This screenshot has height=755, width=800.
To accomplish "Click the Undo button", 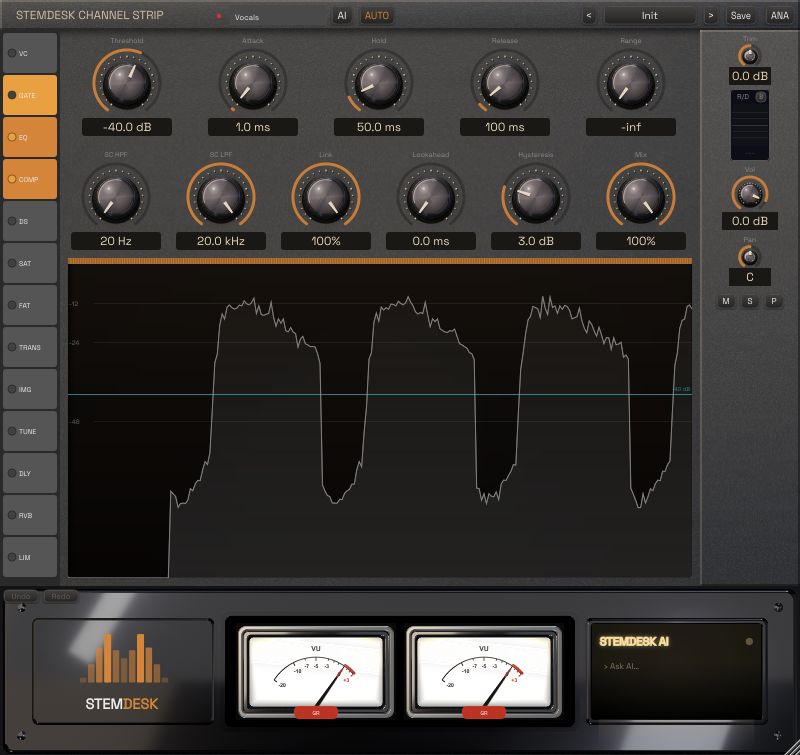I will (21, 596).
